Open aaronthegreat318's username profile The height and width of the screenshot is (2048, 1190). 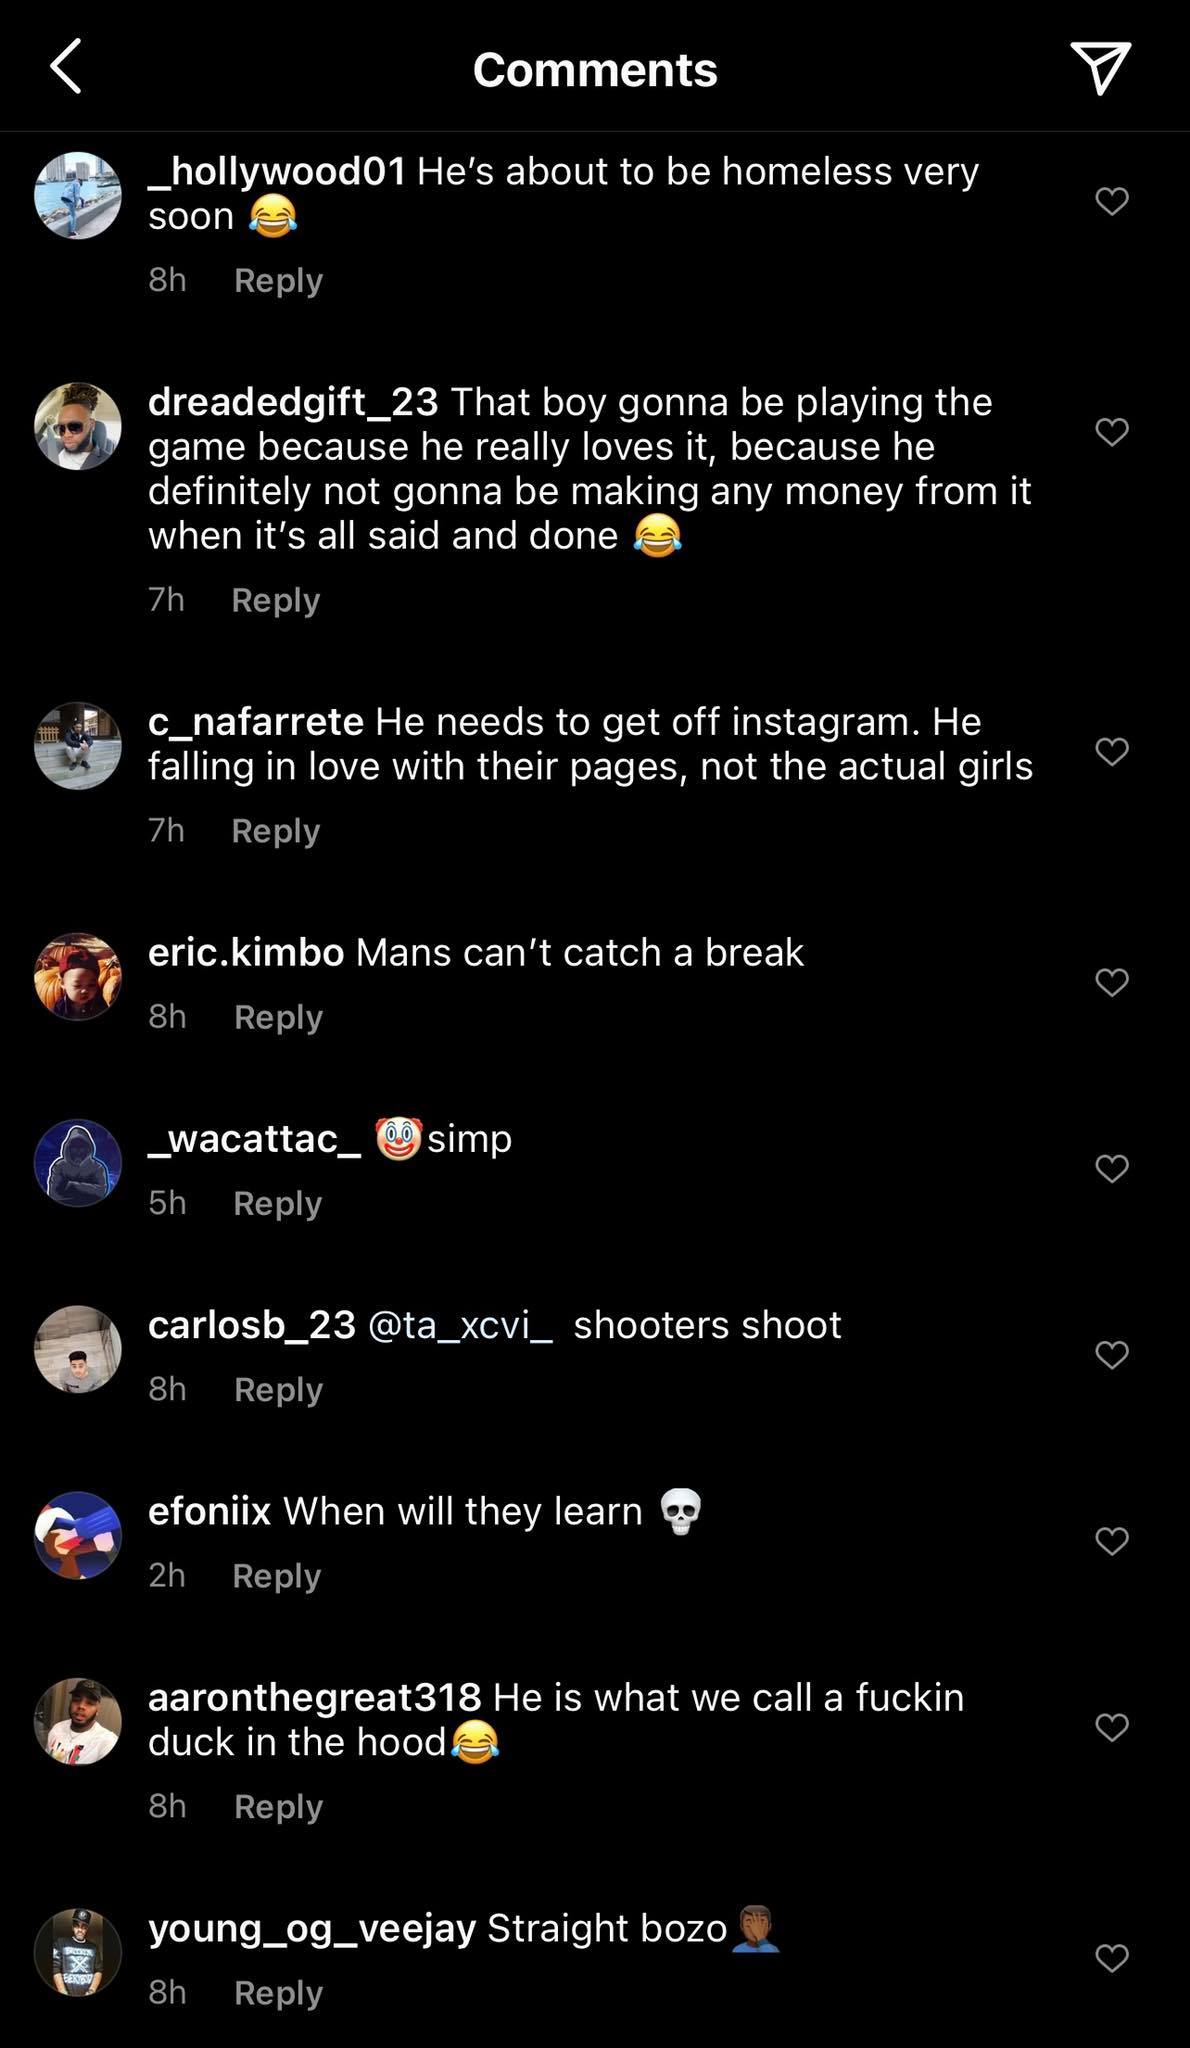pos(314,1697)
